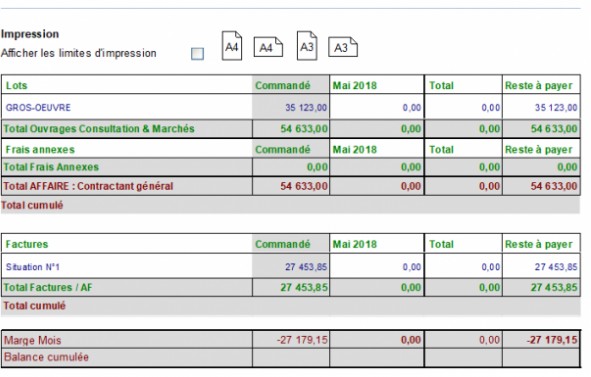Select A4 portrait print format icon
Image resolution: width=591 pixels, height=377 pixels.
231,46
